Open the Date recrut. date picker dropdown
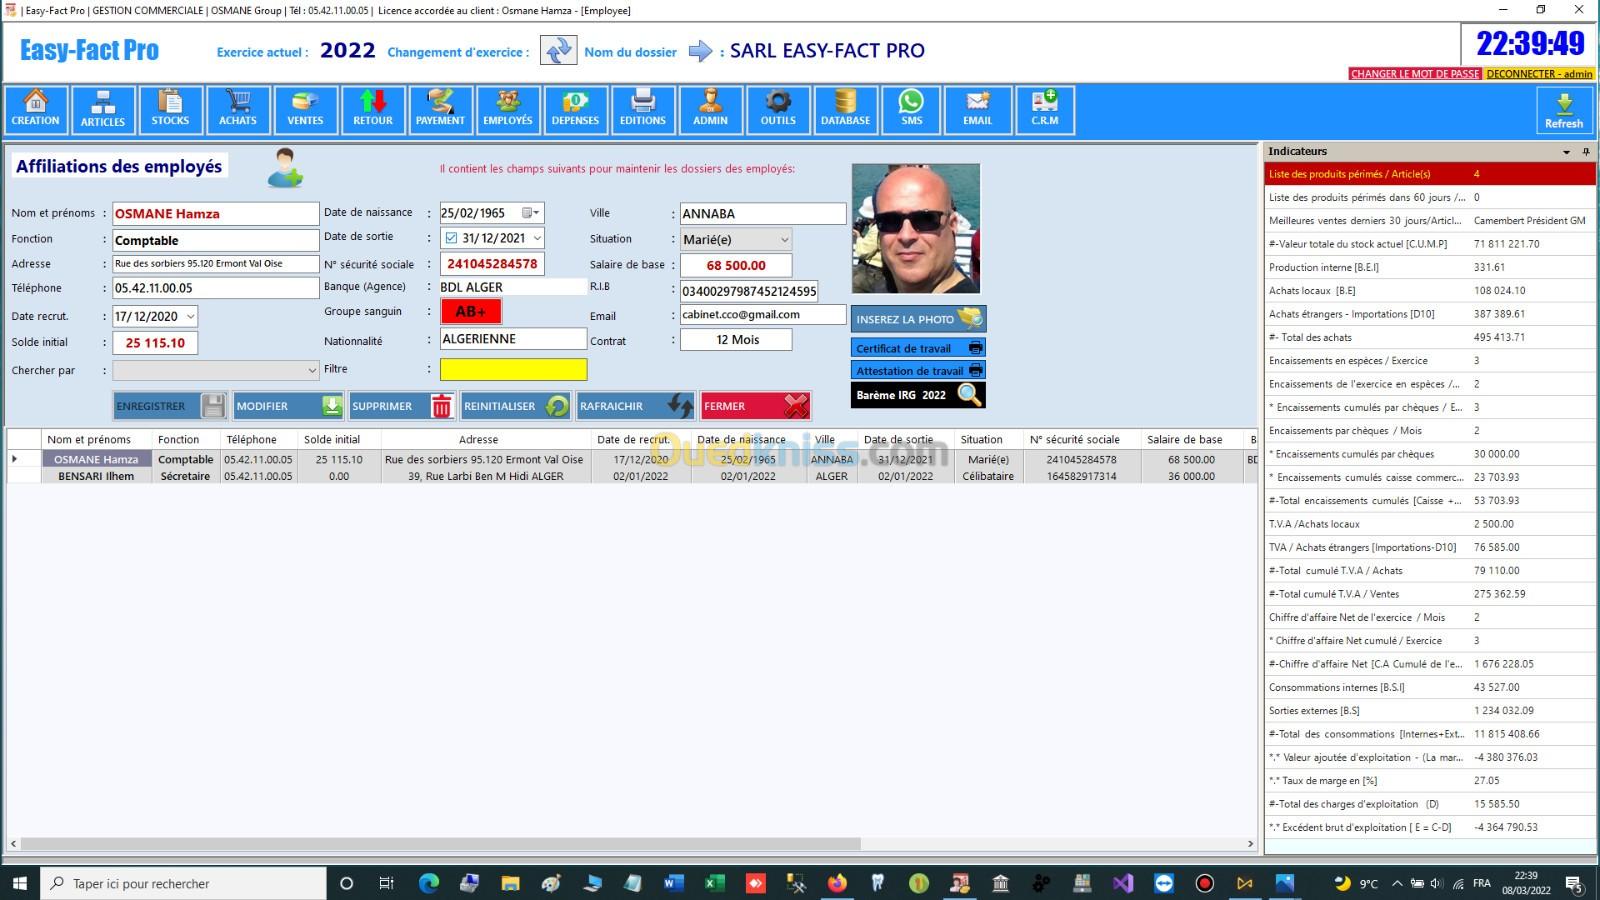 click(x=190, y=316)
